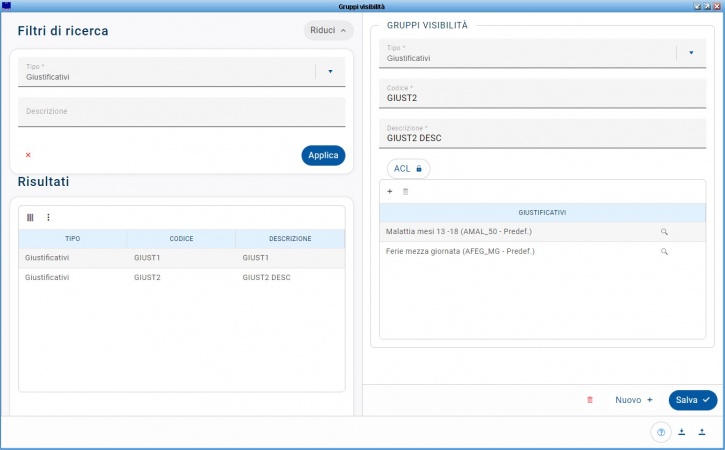Open the help question mark icon
The image size is (725, 450).
pos(661,432)
